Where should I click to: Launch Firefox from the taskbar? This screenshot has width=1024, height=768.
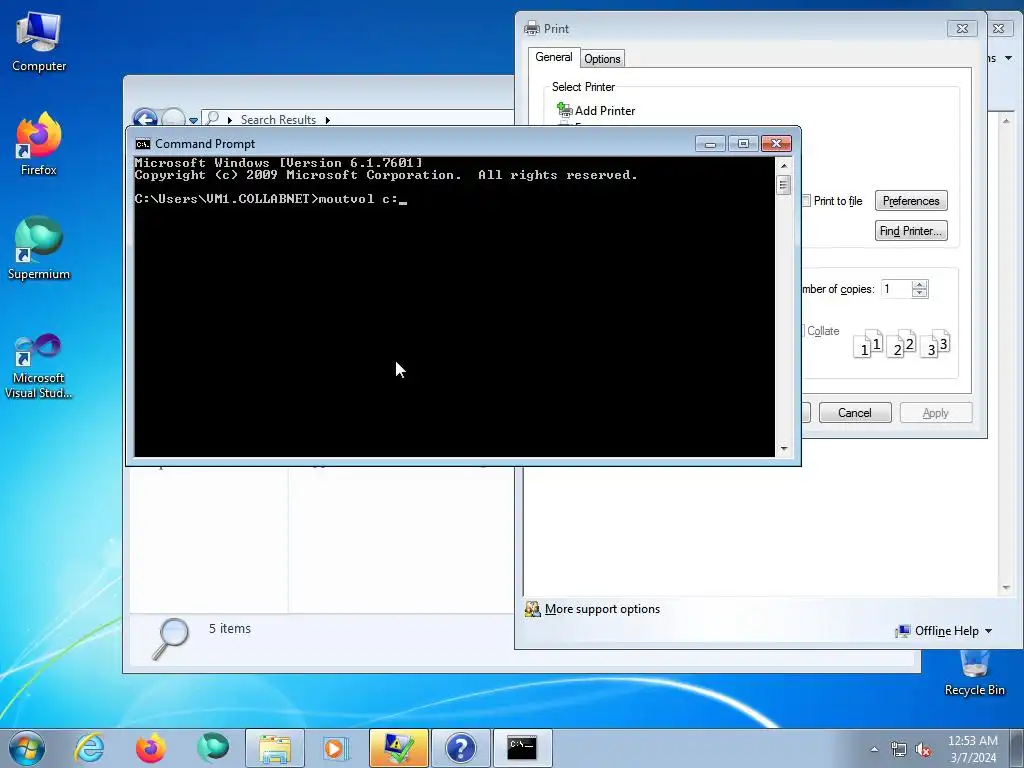pos(151,748)
